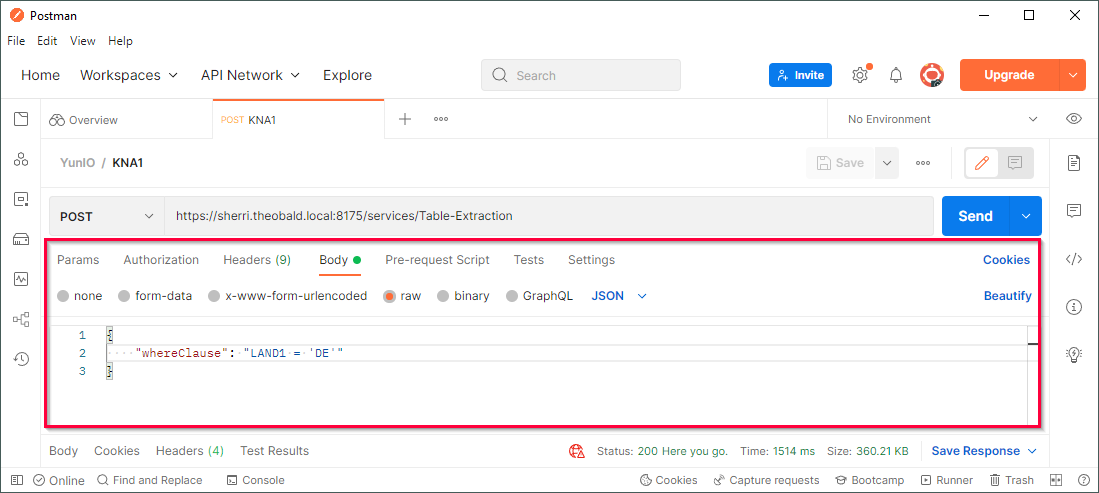Click the Beautify link
This screenshot has height=493, width=1099.
pyautogui.click(x=1007, y=296)
